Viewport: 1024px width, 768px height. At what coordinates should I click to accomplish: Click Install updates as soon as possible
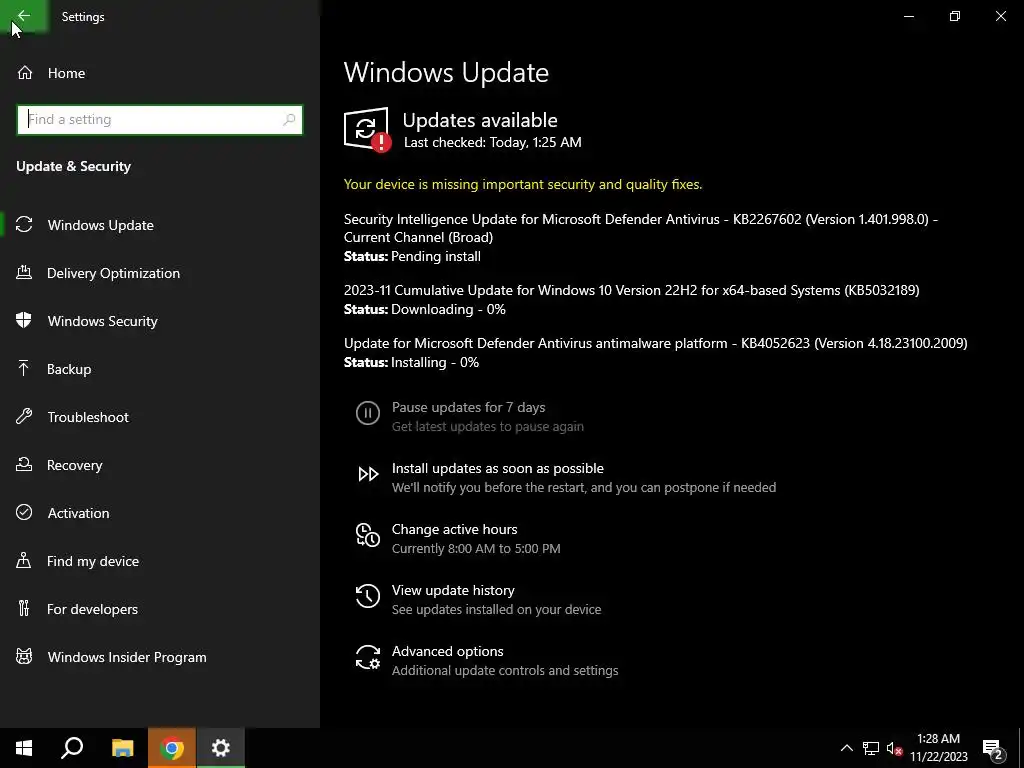point(498,468)
